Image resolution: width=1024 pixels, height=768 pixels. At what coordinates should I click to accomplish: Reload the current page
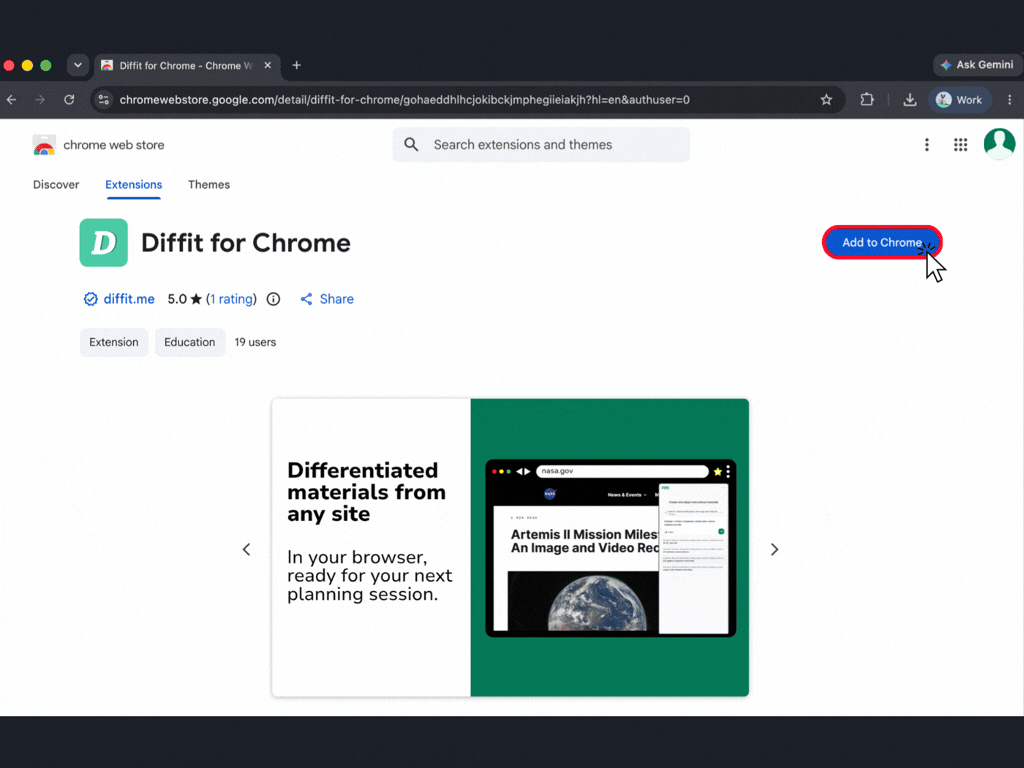[x=69, y=100]
